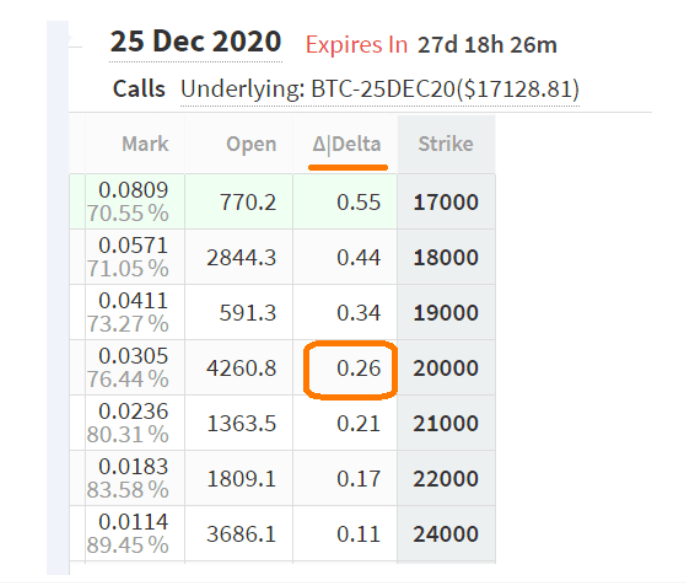Click the 0.0809 mark price cell

[x=135, y=202]
